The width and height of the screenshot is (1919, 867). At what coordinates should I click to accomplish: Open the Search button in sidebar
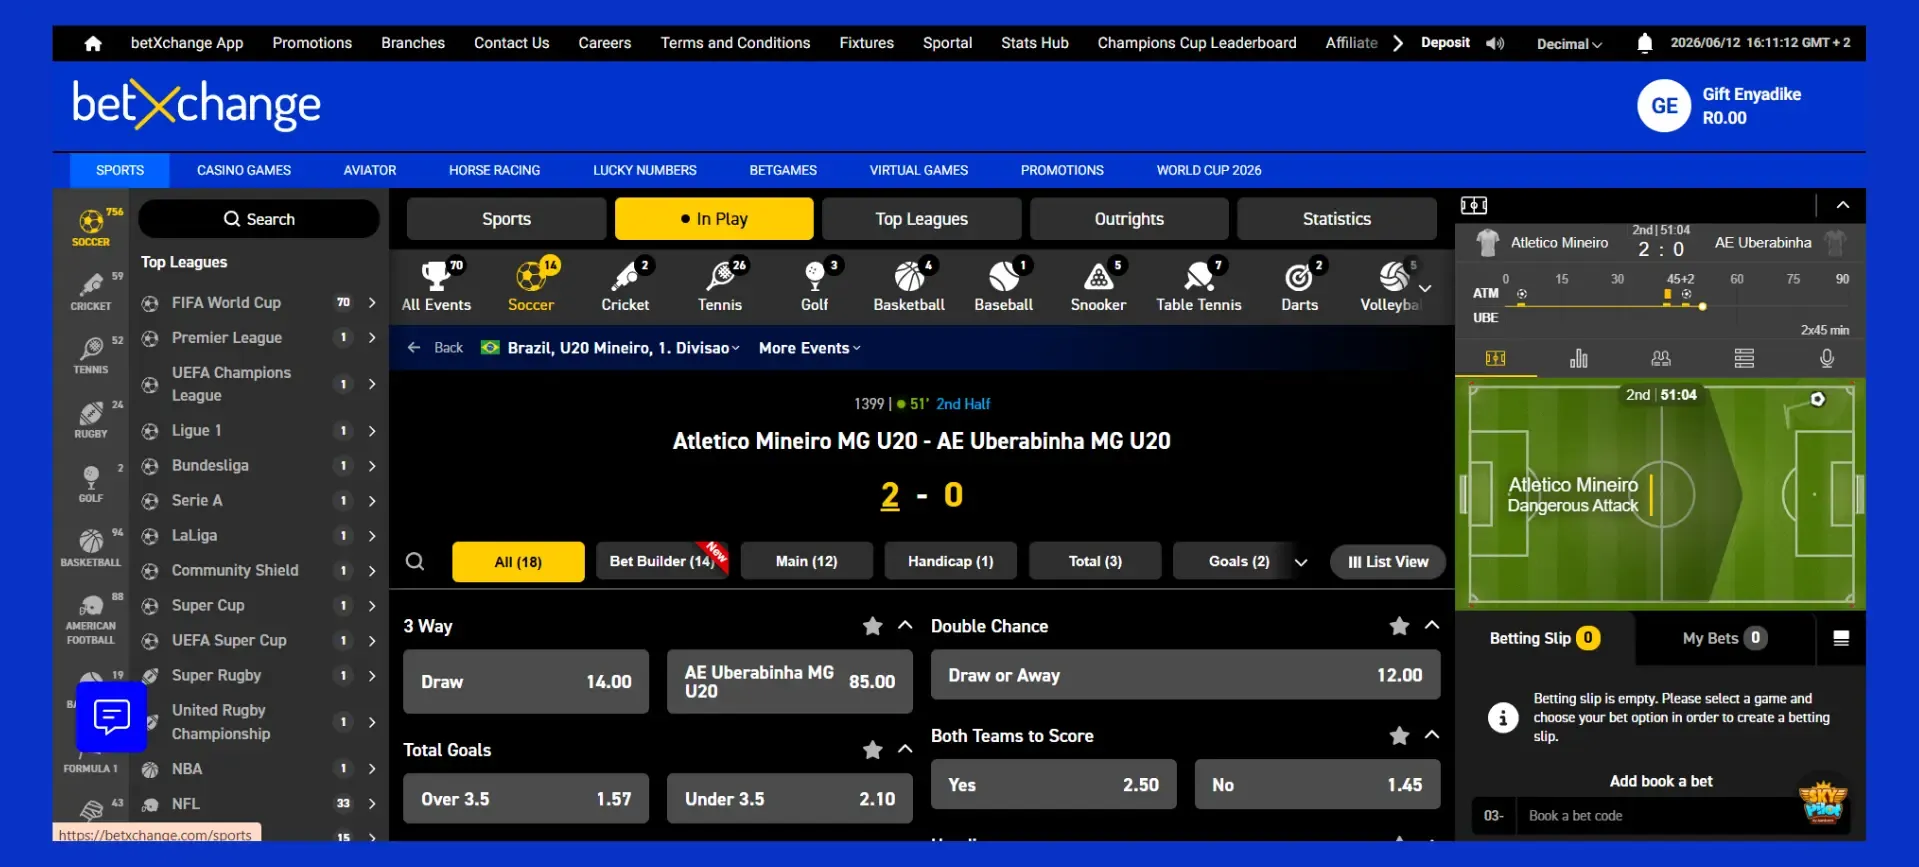[259, 219]
